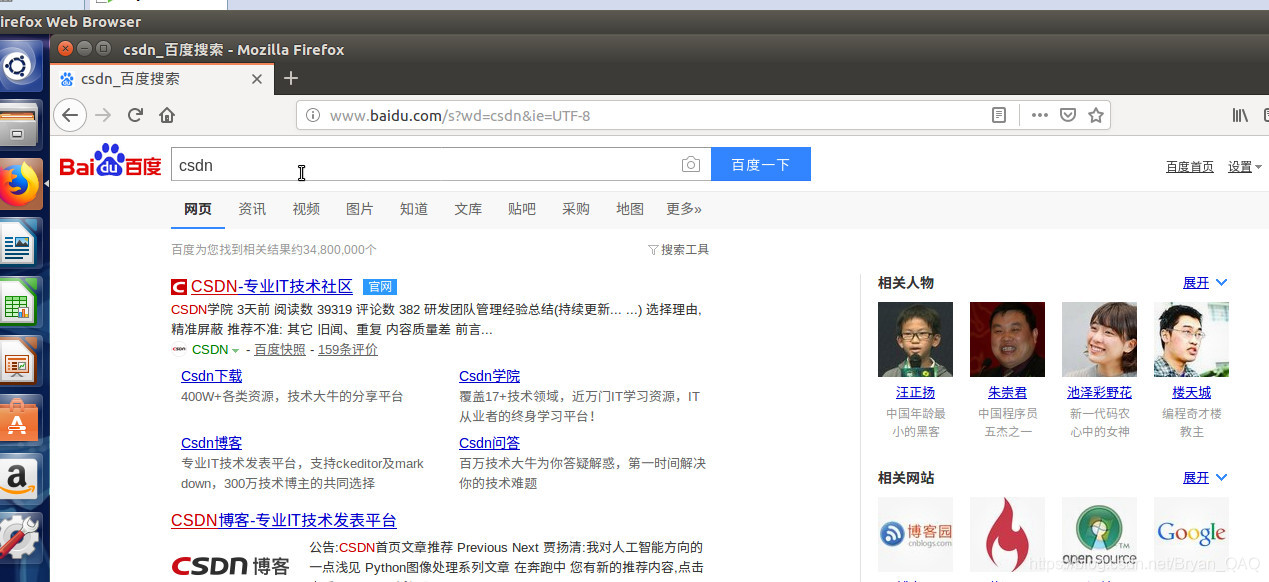Open page actions three-dot menu
This screenshot has height=582, width=1269.
coord(1040,115)
